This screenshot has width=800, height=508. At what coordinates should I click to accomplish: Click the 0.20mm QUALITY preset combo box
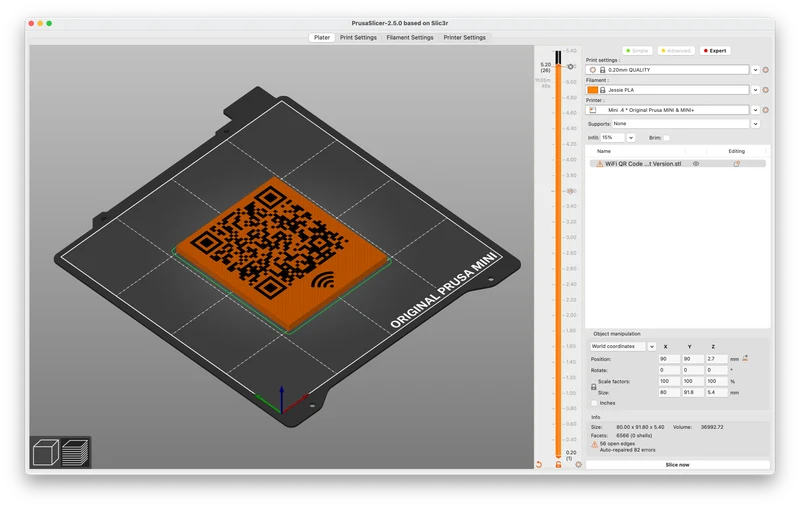point(667,70)
